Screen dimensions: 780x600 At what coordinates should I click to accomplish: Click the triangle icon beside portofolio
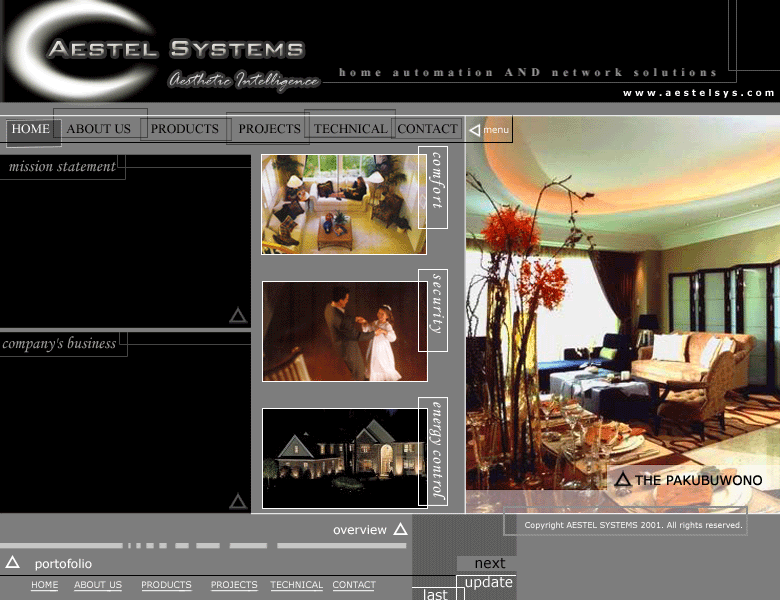pos(13,563)
